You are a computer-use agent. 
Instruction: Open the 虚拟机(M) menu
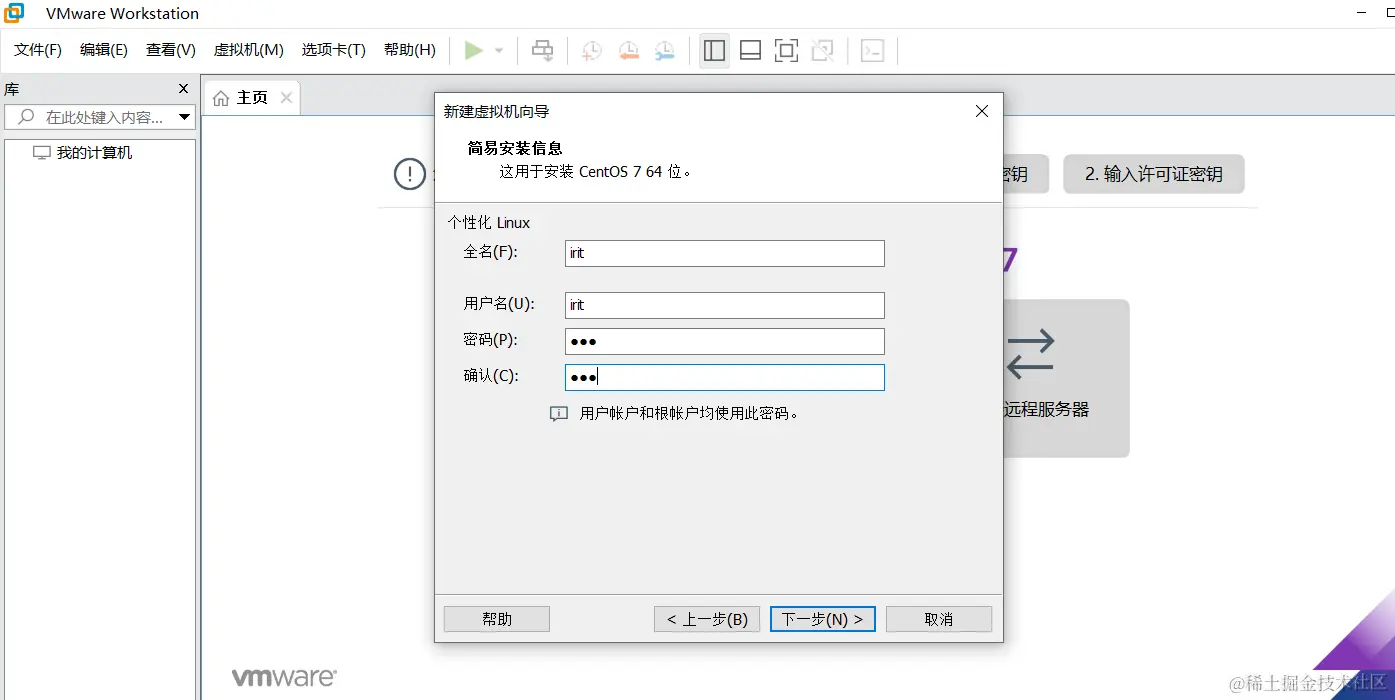pos(249,50)
